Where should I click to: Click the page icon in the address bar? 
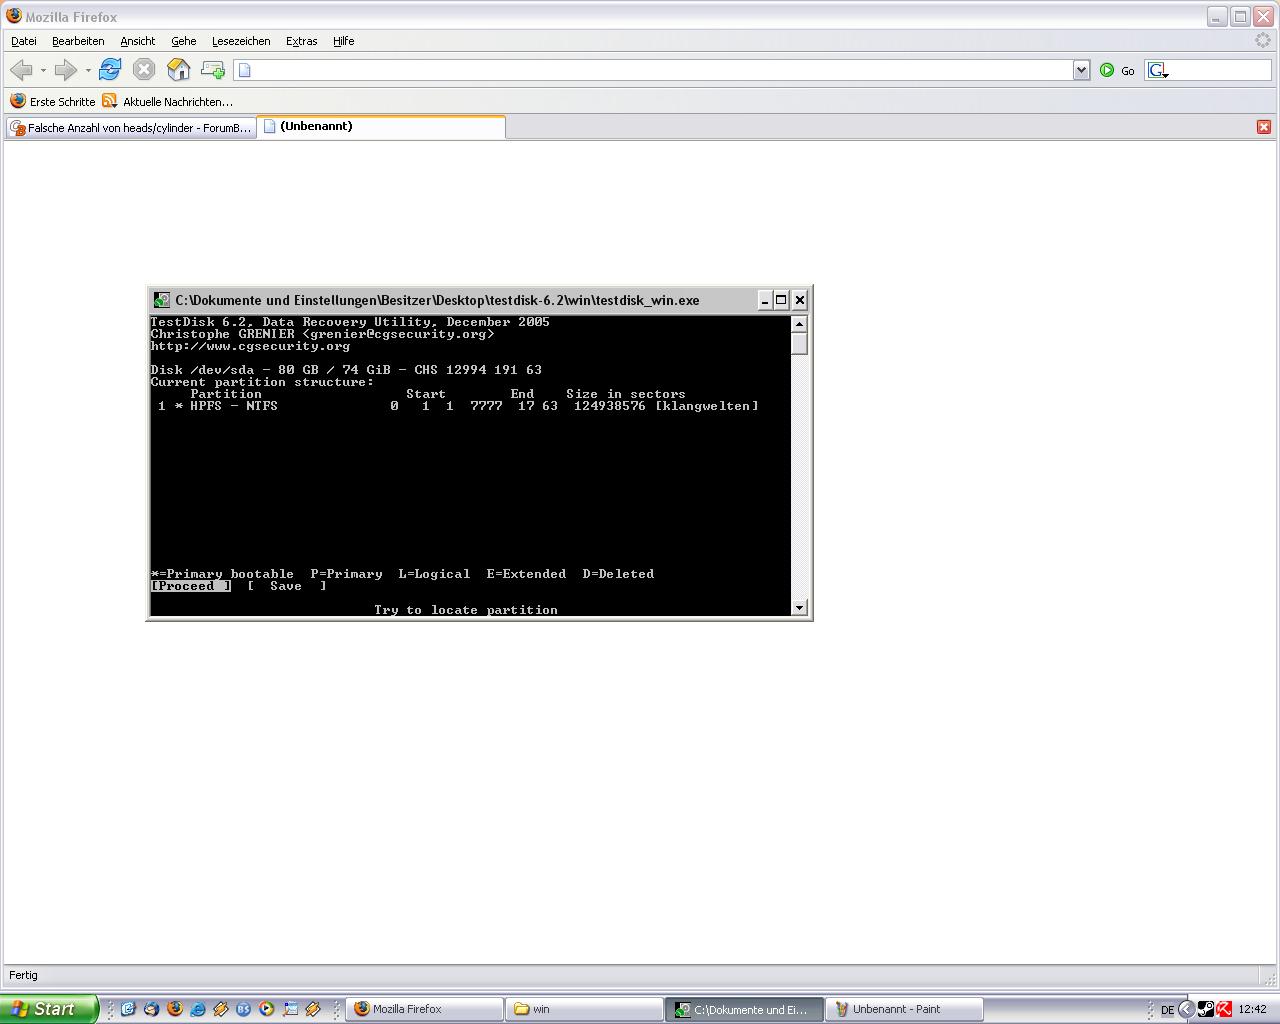tap(245, 70)
